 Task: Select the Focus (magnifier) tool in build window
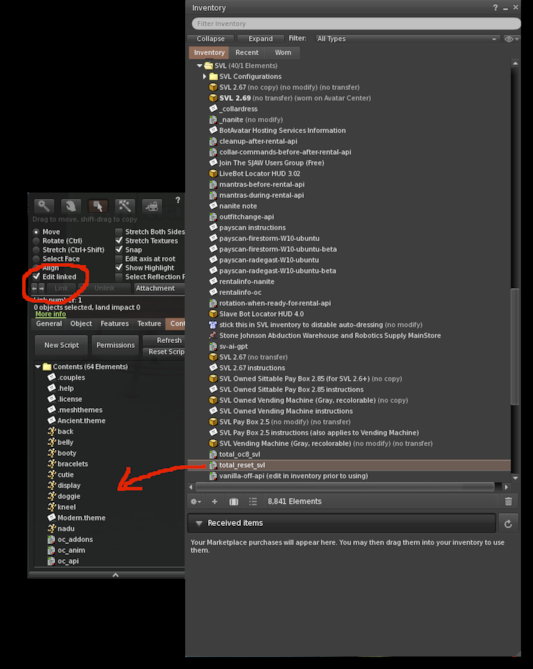pos(44,206)
